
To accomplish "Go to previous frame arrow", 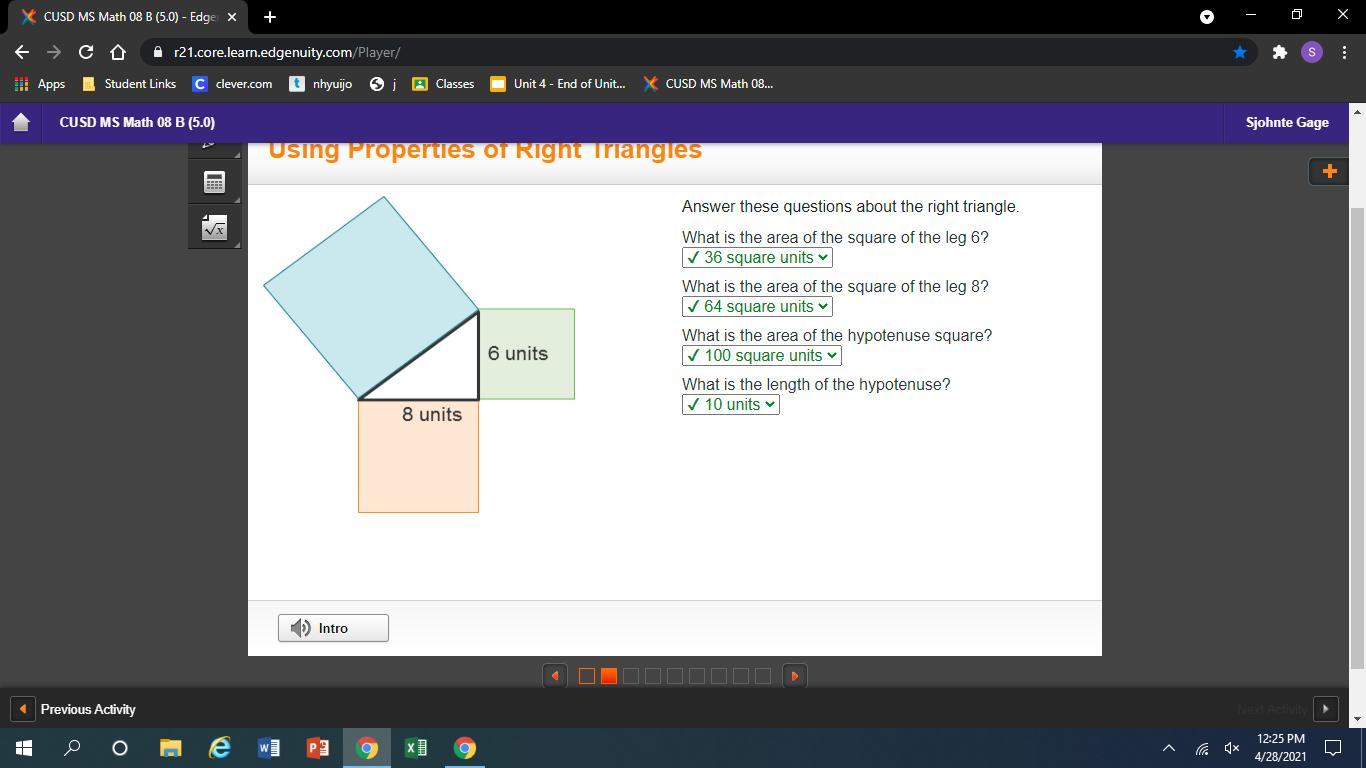I will [555, 676].
